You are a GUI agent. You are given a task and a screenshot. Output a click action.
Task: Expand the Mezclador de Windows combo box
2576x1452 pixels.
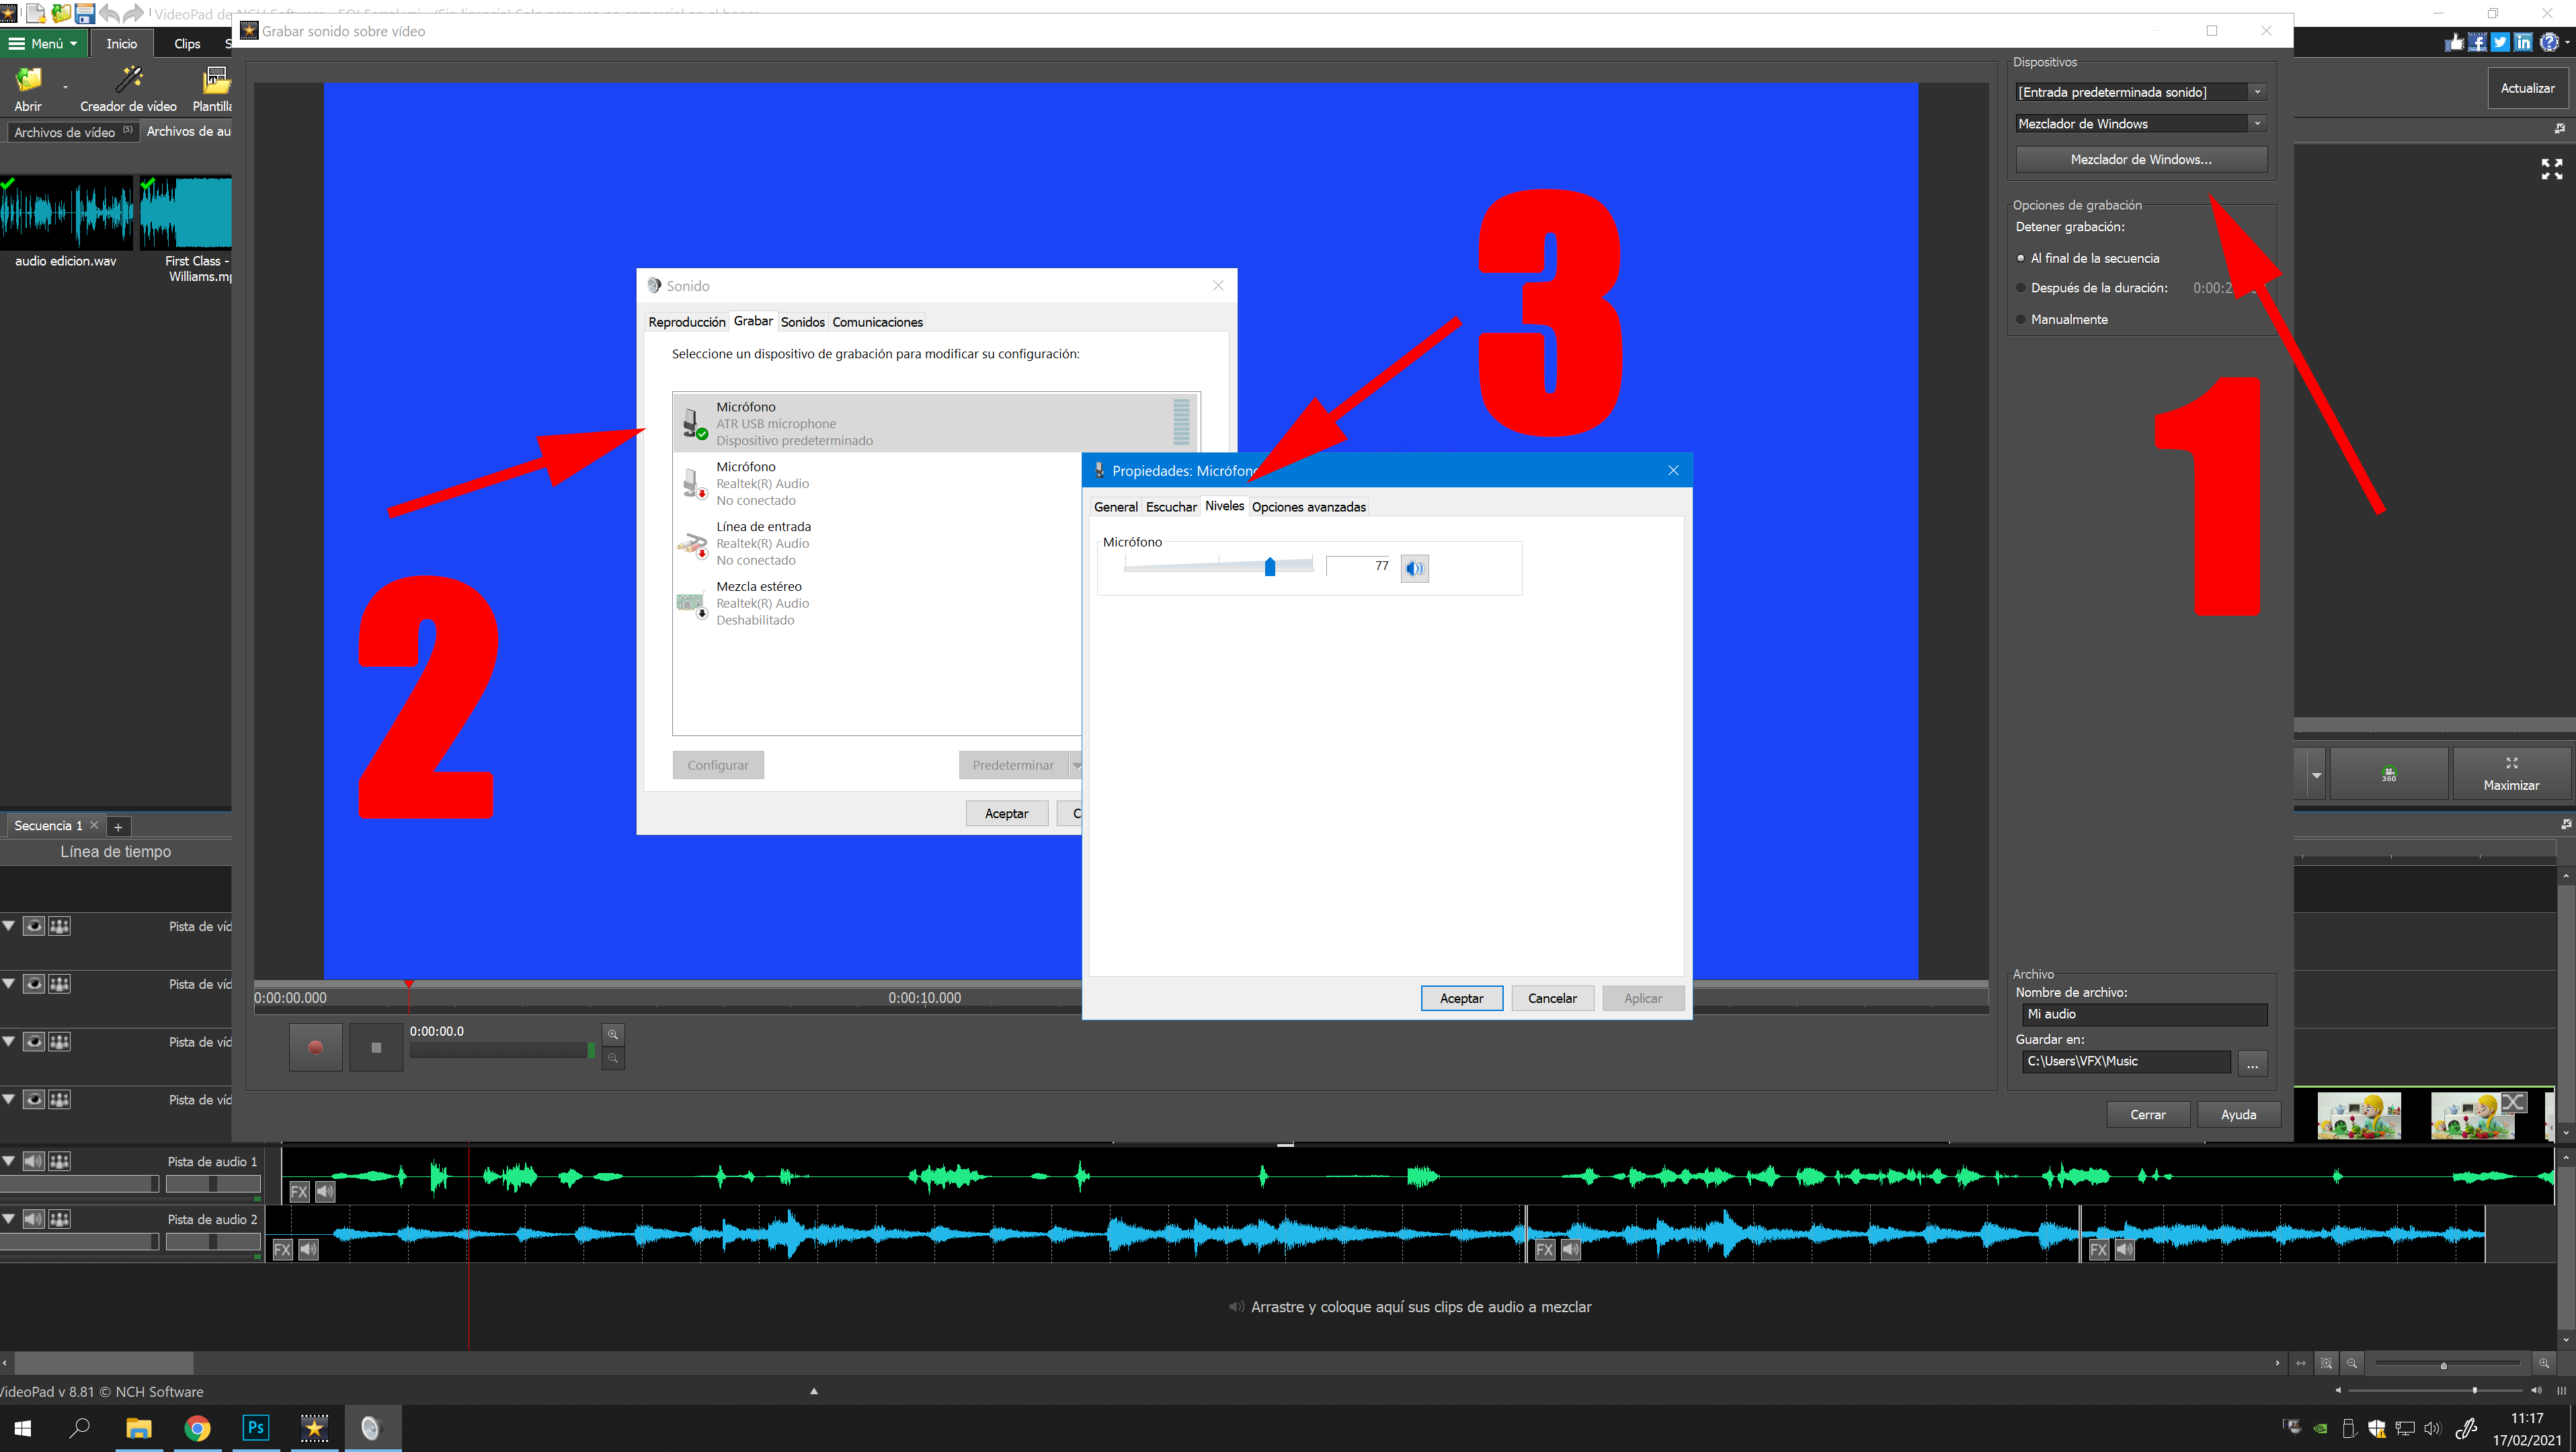pyautogui.click(x=2257, y=124)
